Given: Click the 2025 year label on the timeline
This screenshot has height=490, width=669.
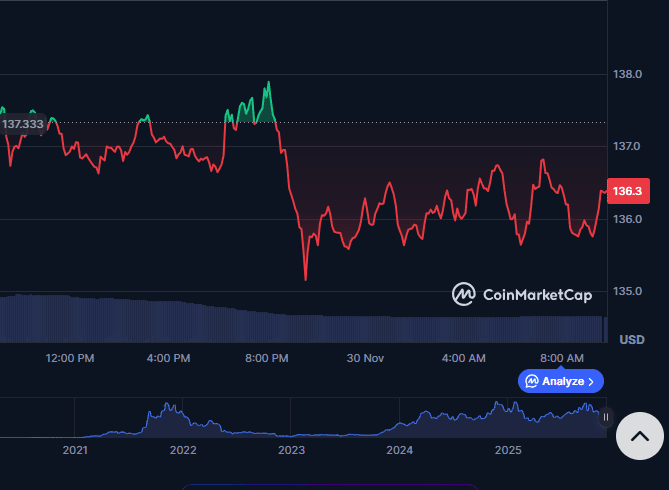Looking at the screenshot, I should (x=508, y=450).
